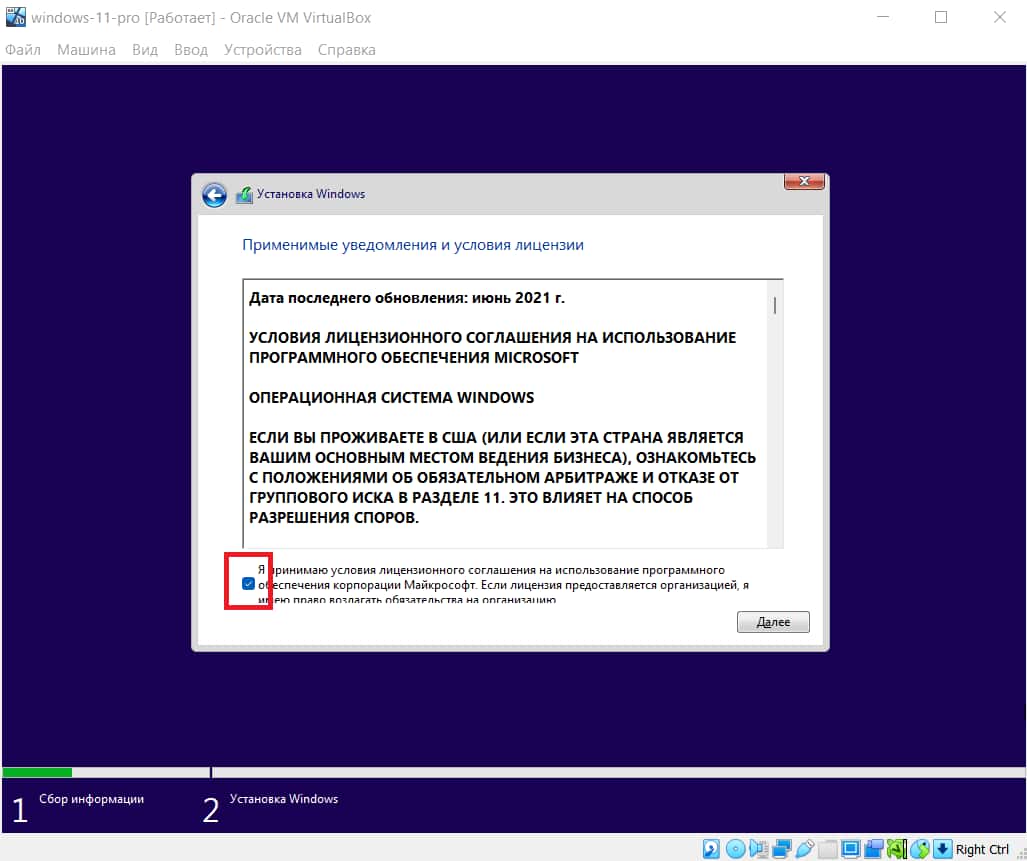Open the Машина menu
The height and width of the screenshot is (861, 1027).
[86, 50]
